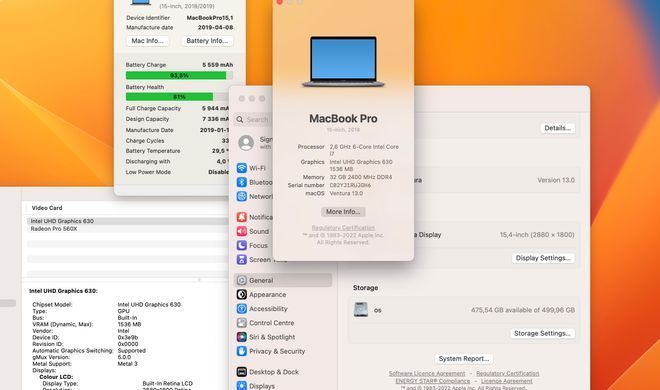Select Radeon Pro 560X video card row

(x=128, y=228)
